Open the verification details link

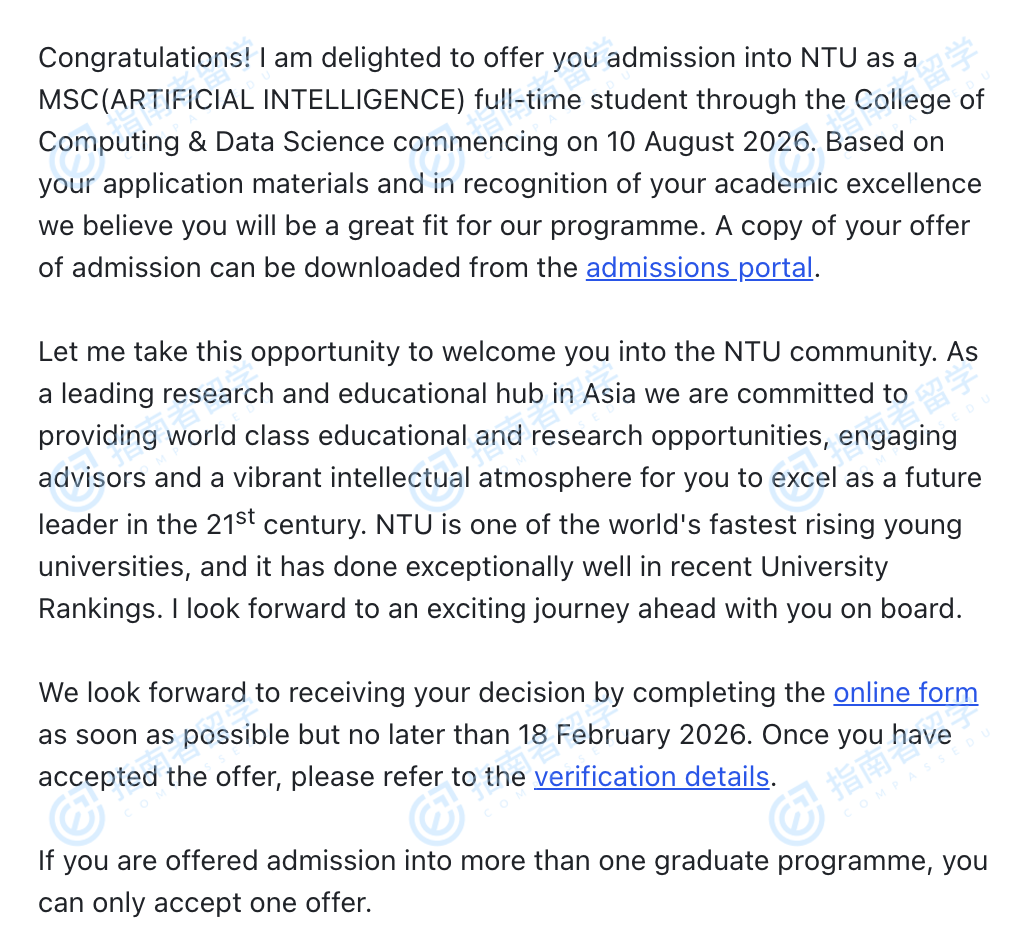coord(651,777)
